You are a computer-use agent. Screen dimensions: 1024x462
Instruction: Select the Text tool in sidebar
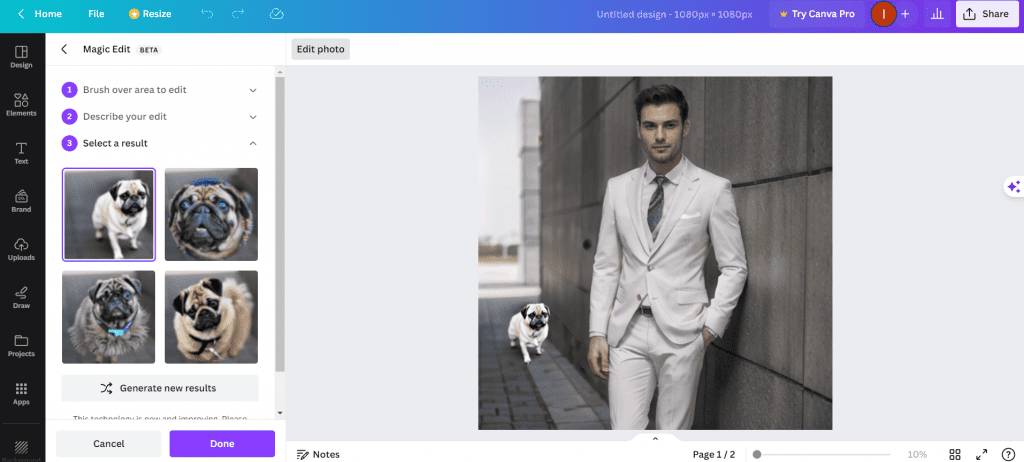click(21, 152)
